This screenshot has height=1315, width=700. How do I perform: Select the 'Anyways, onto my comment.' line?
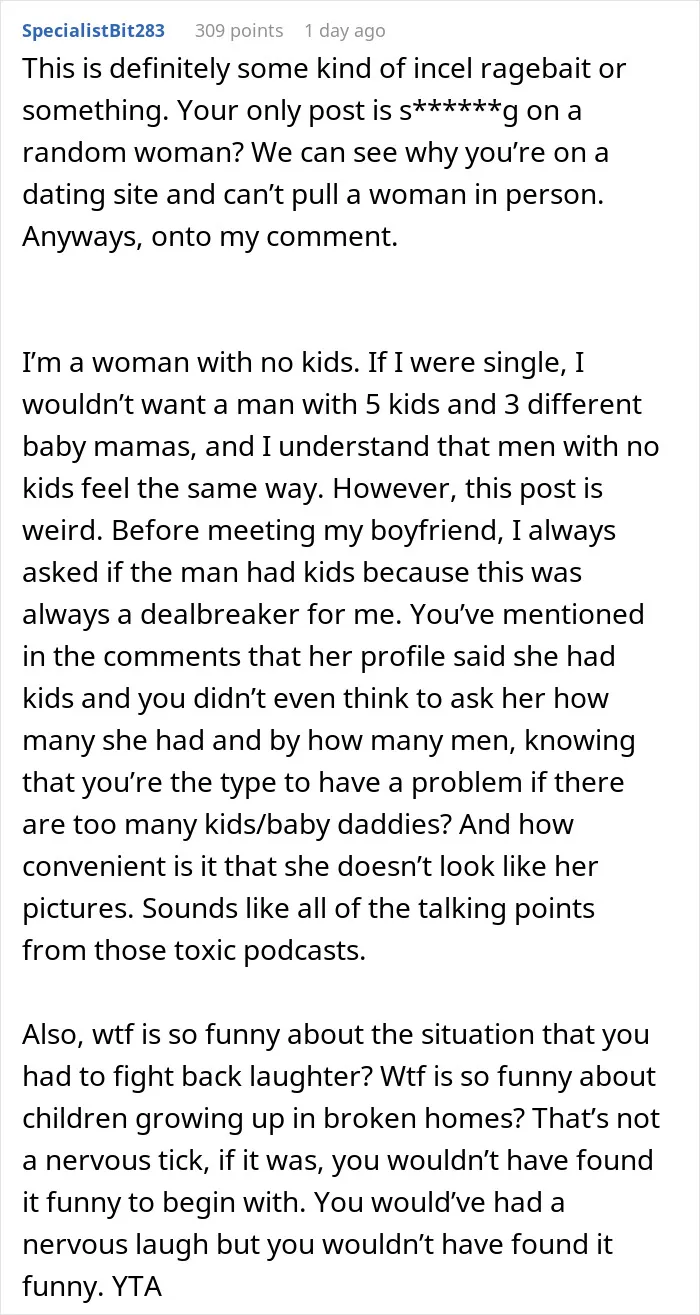pos(166,239)
